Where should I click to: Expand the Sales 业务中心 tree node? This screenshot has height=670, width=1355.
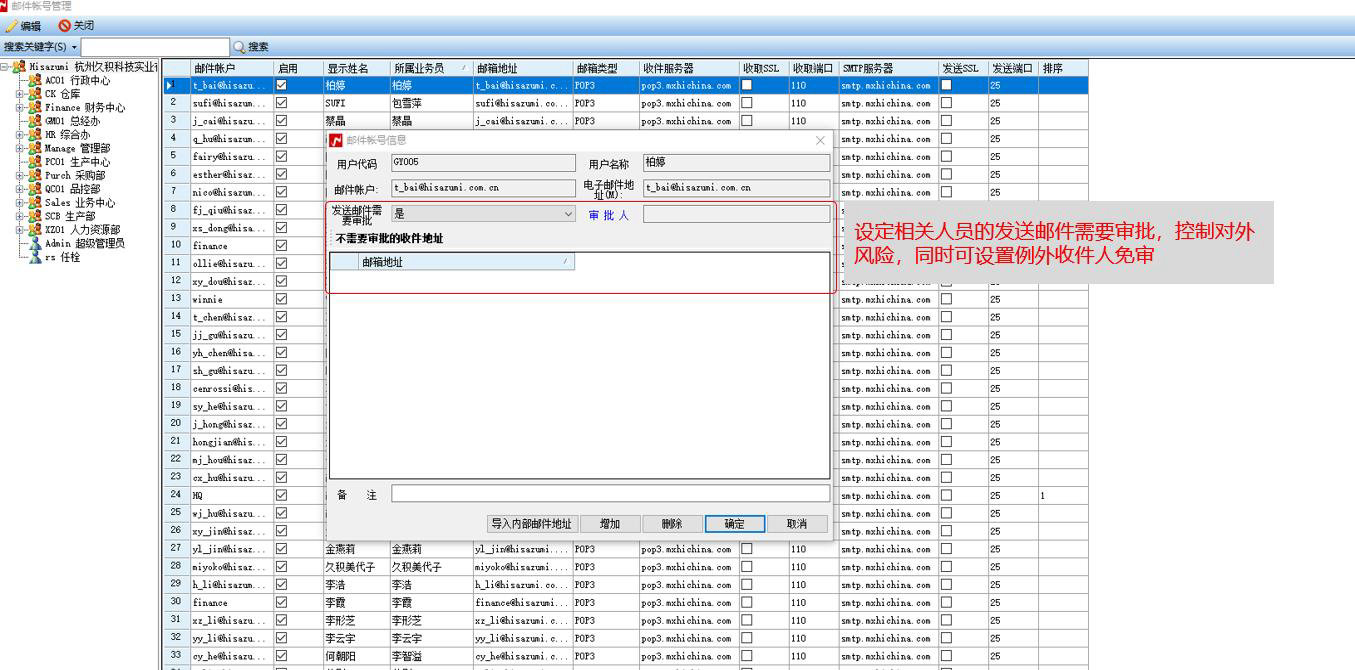coord(20,202)
